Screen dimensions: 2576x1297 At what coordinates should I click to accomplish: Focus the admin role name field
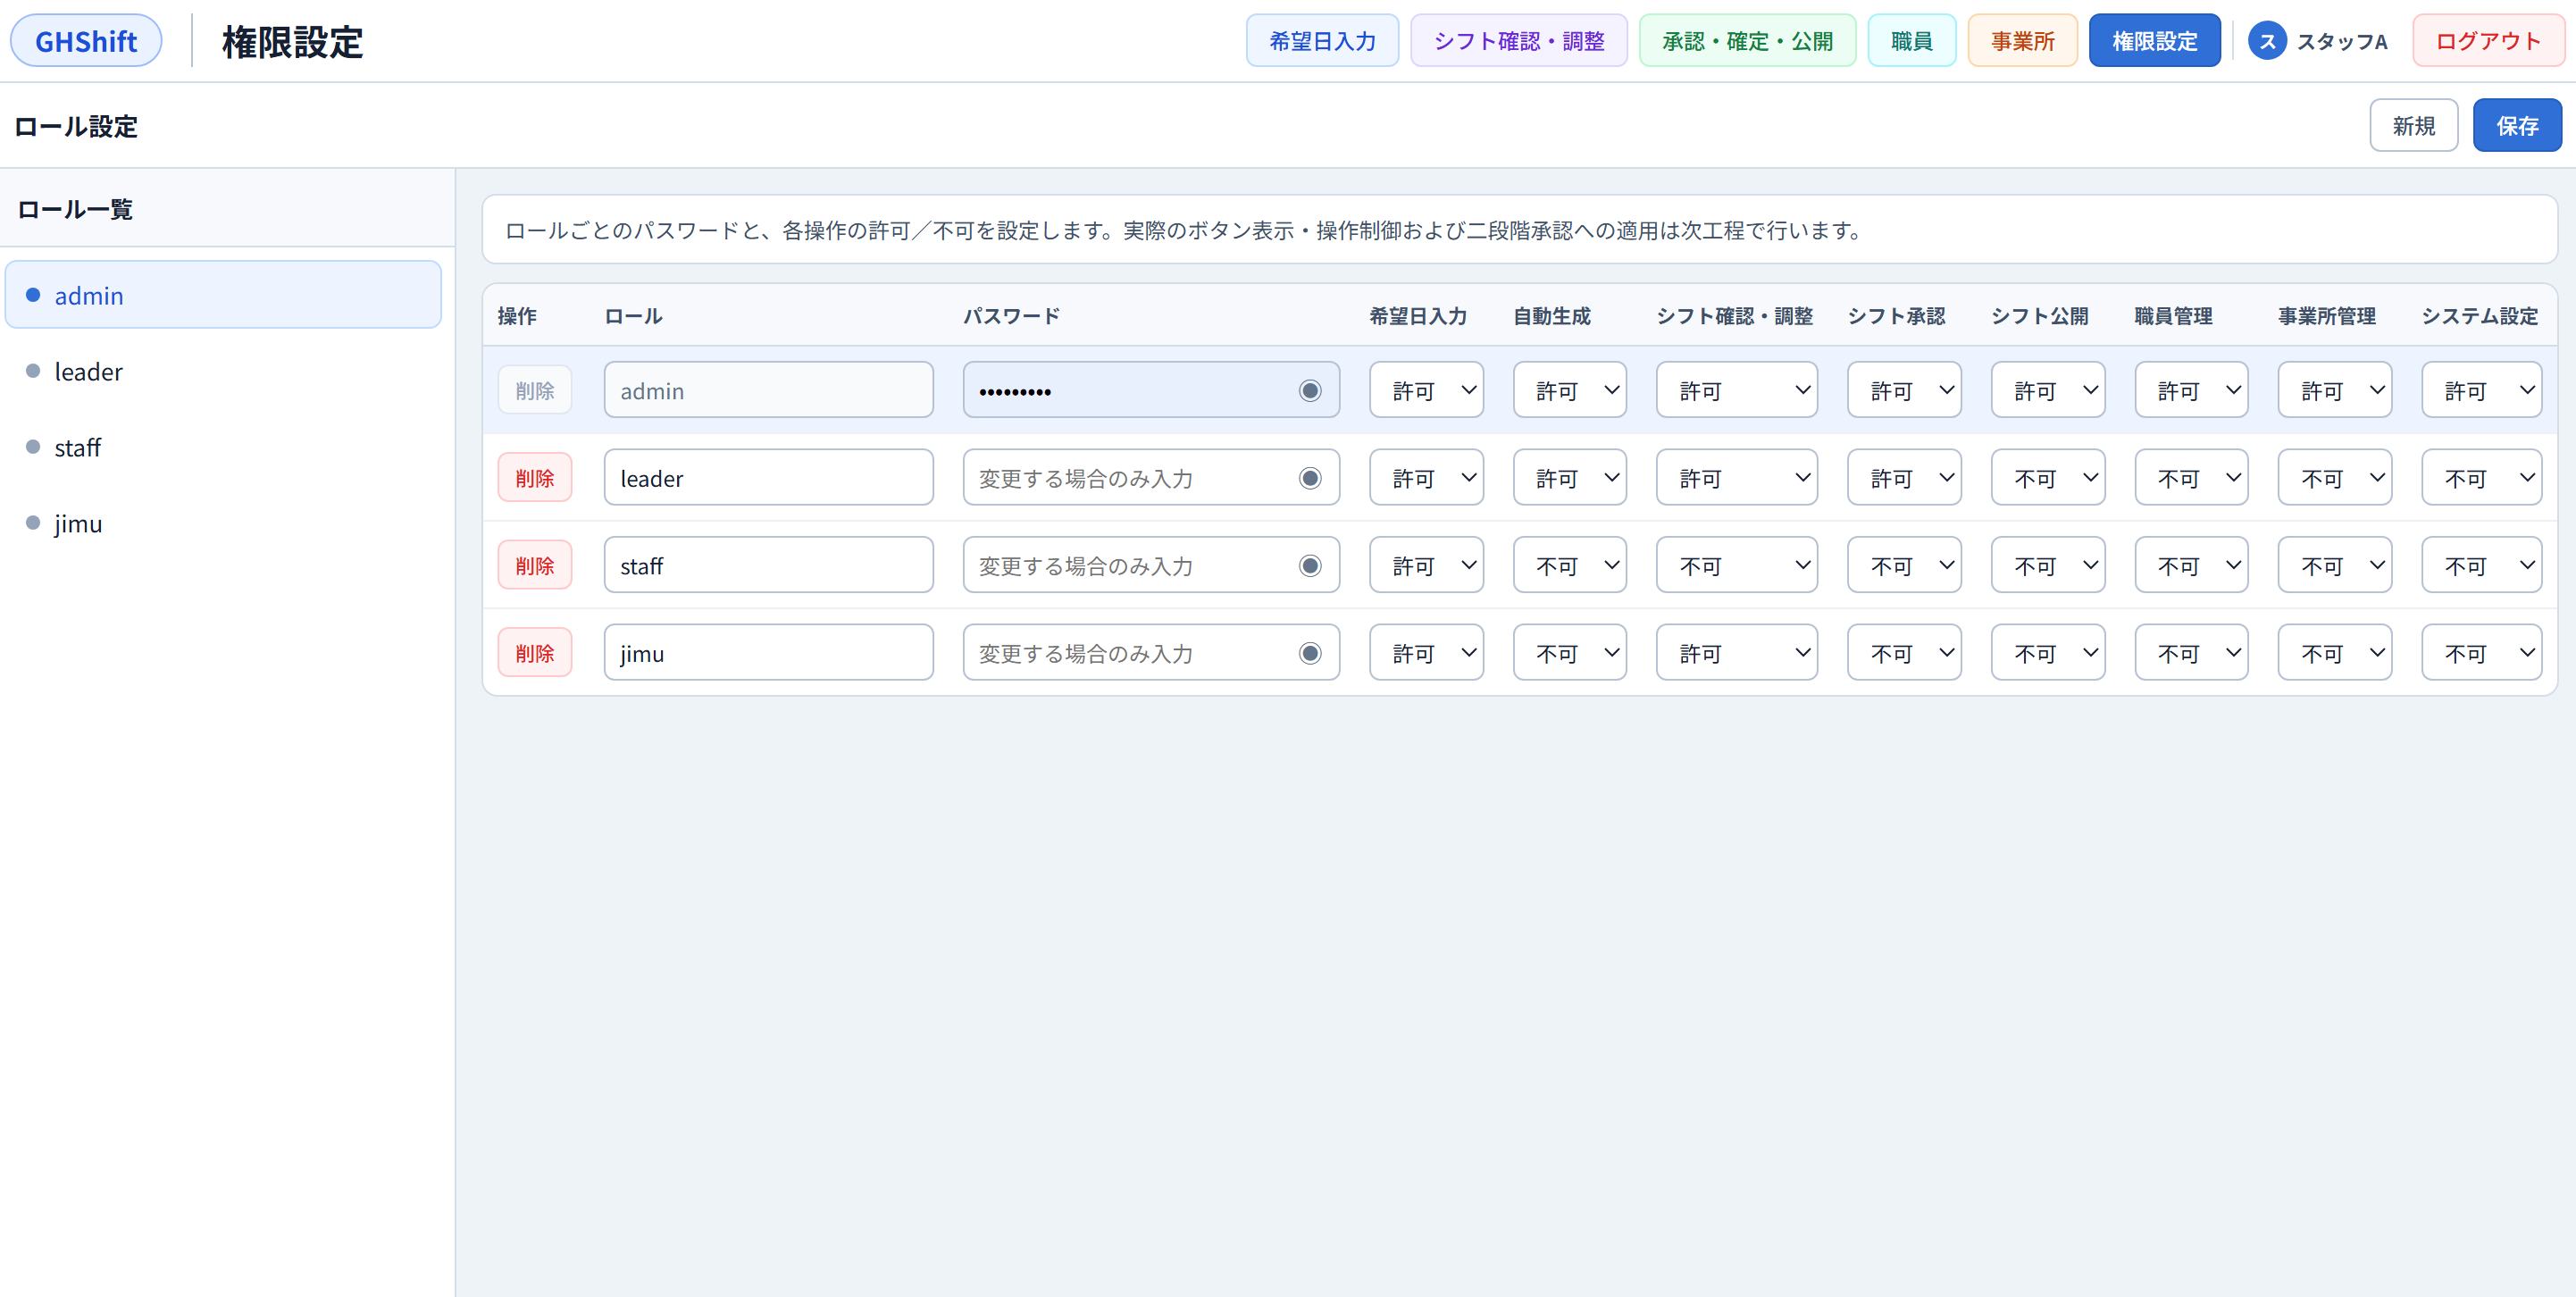click(768, 390)
